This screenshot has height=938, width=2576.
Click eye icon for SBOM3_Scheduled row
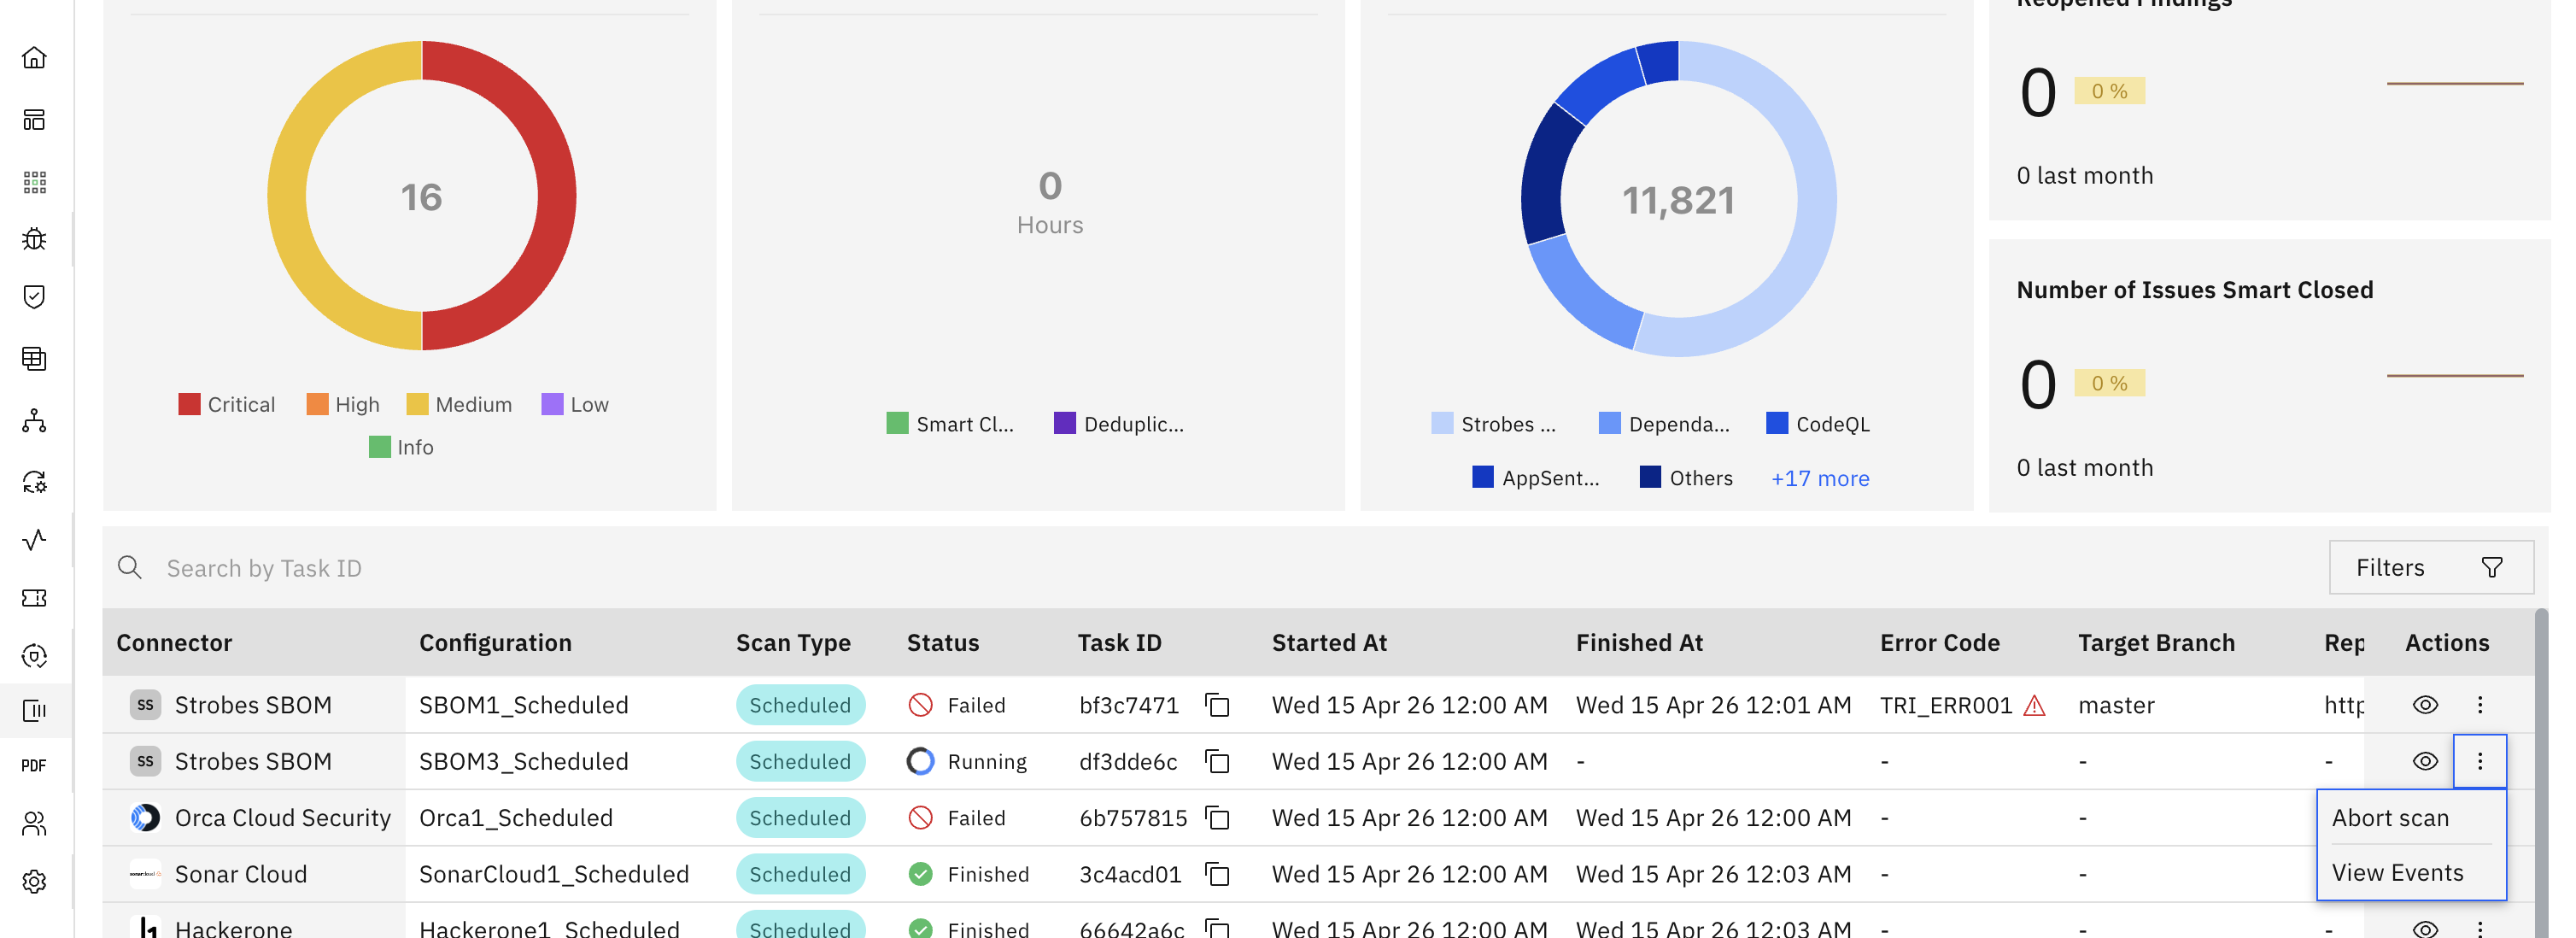[x=2424, y=762]
